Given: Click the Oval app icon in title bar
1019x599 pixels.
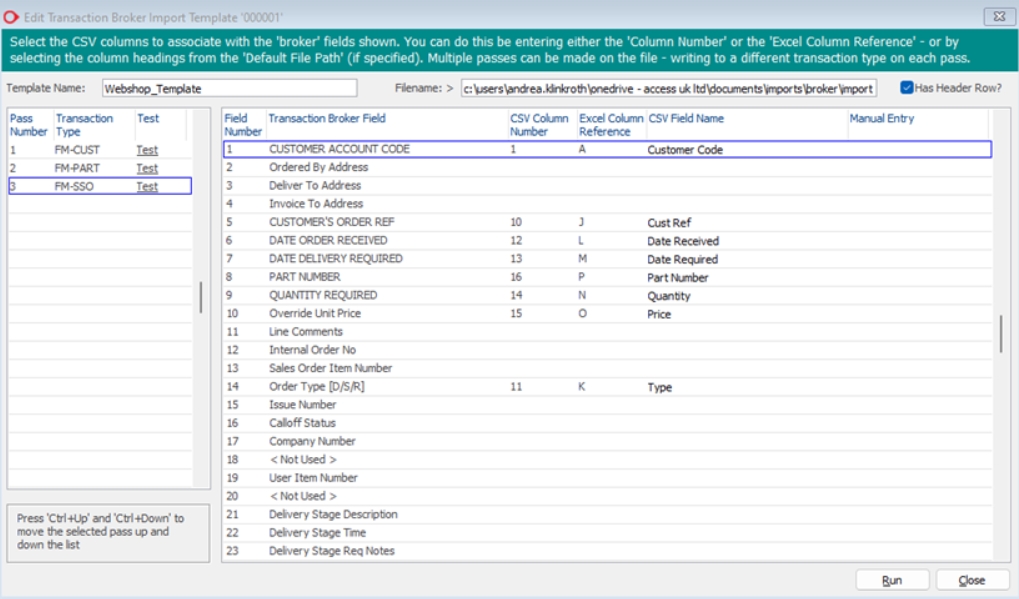Looking at the screenshot, I should (11, 17).
